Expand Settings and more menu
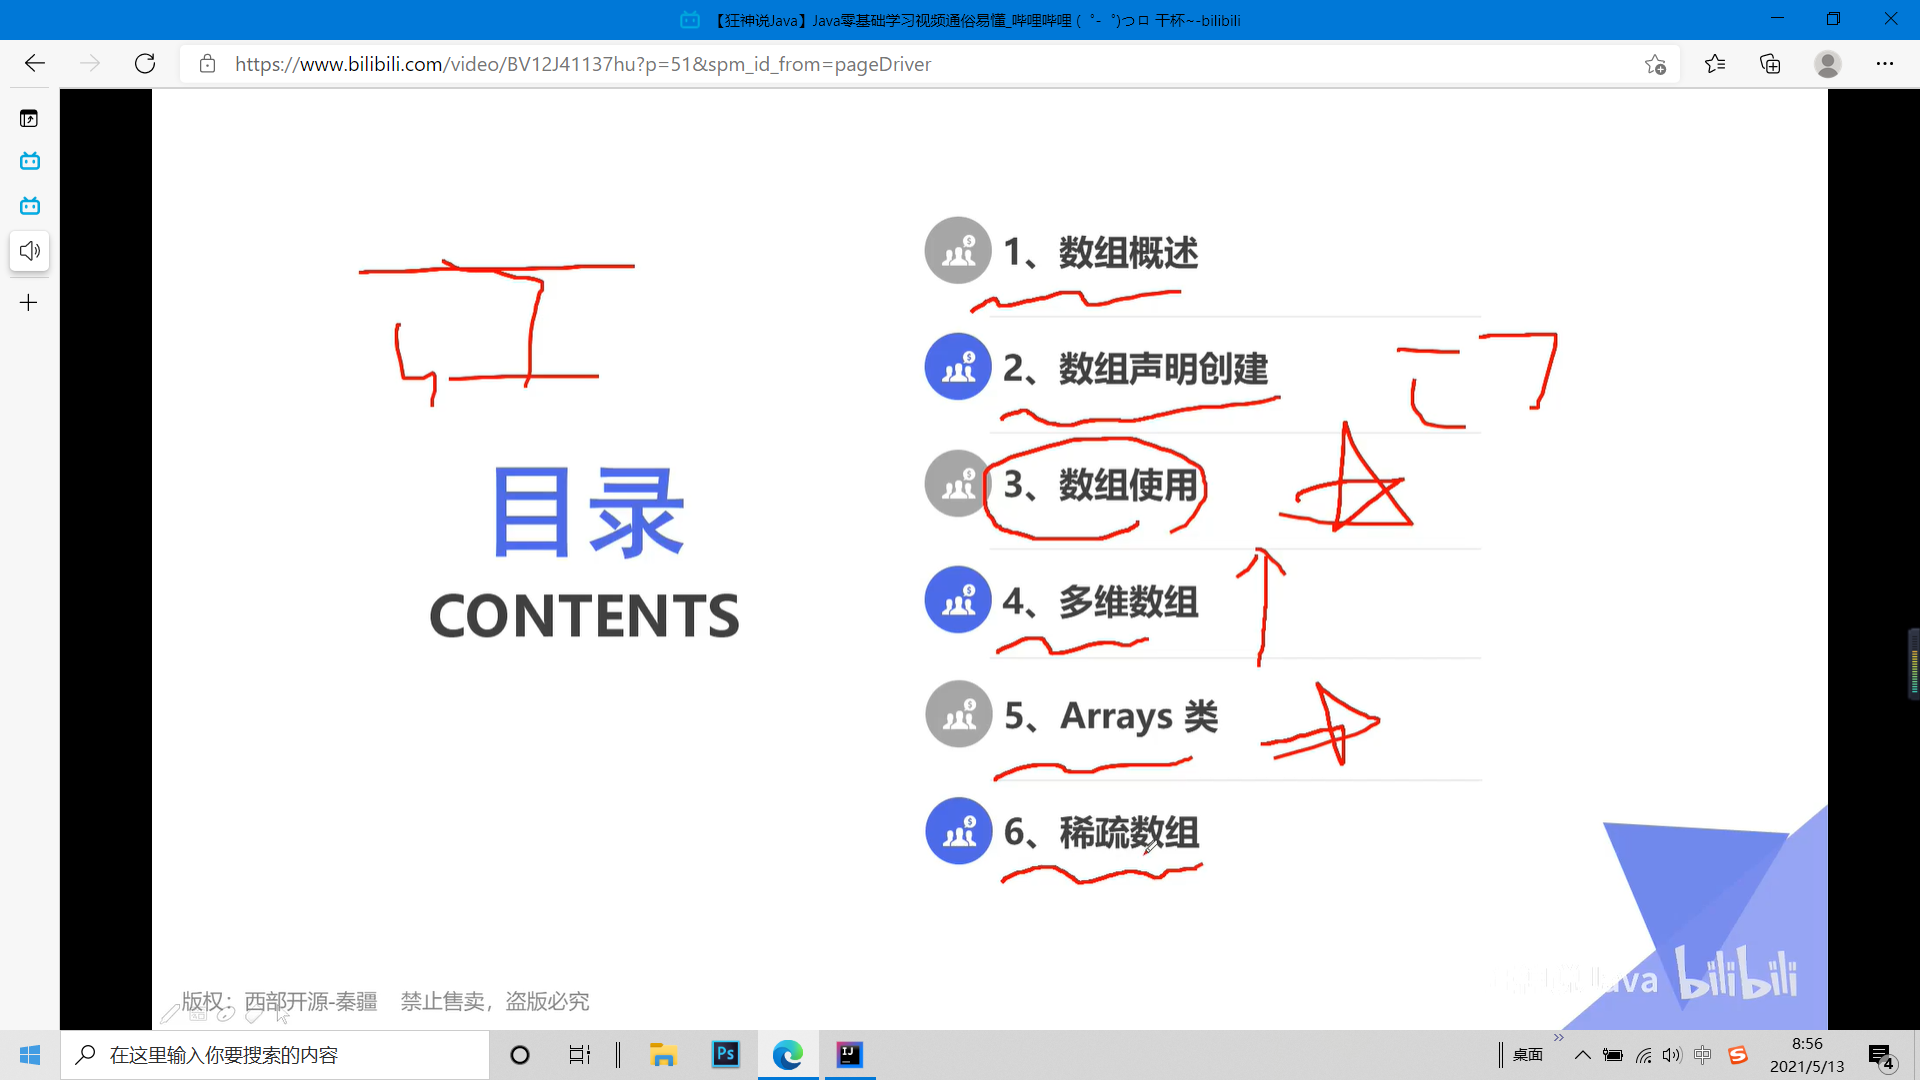Image resolution: width=1920 pixels, height=1080 pixels. 1884,64
